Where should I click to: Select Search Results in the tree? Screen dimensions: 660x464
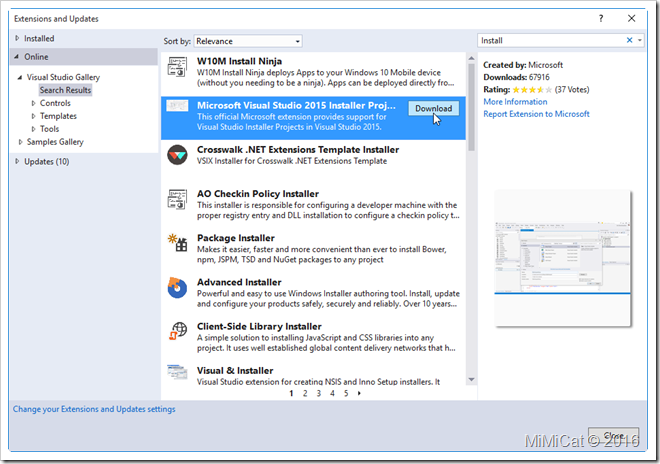coord(65,90)
